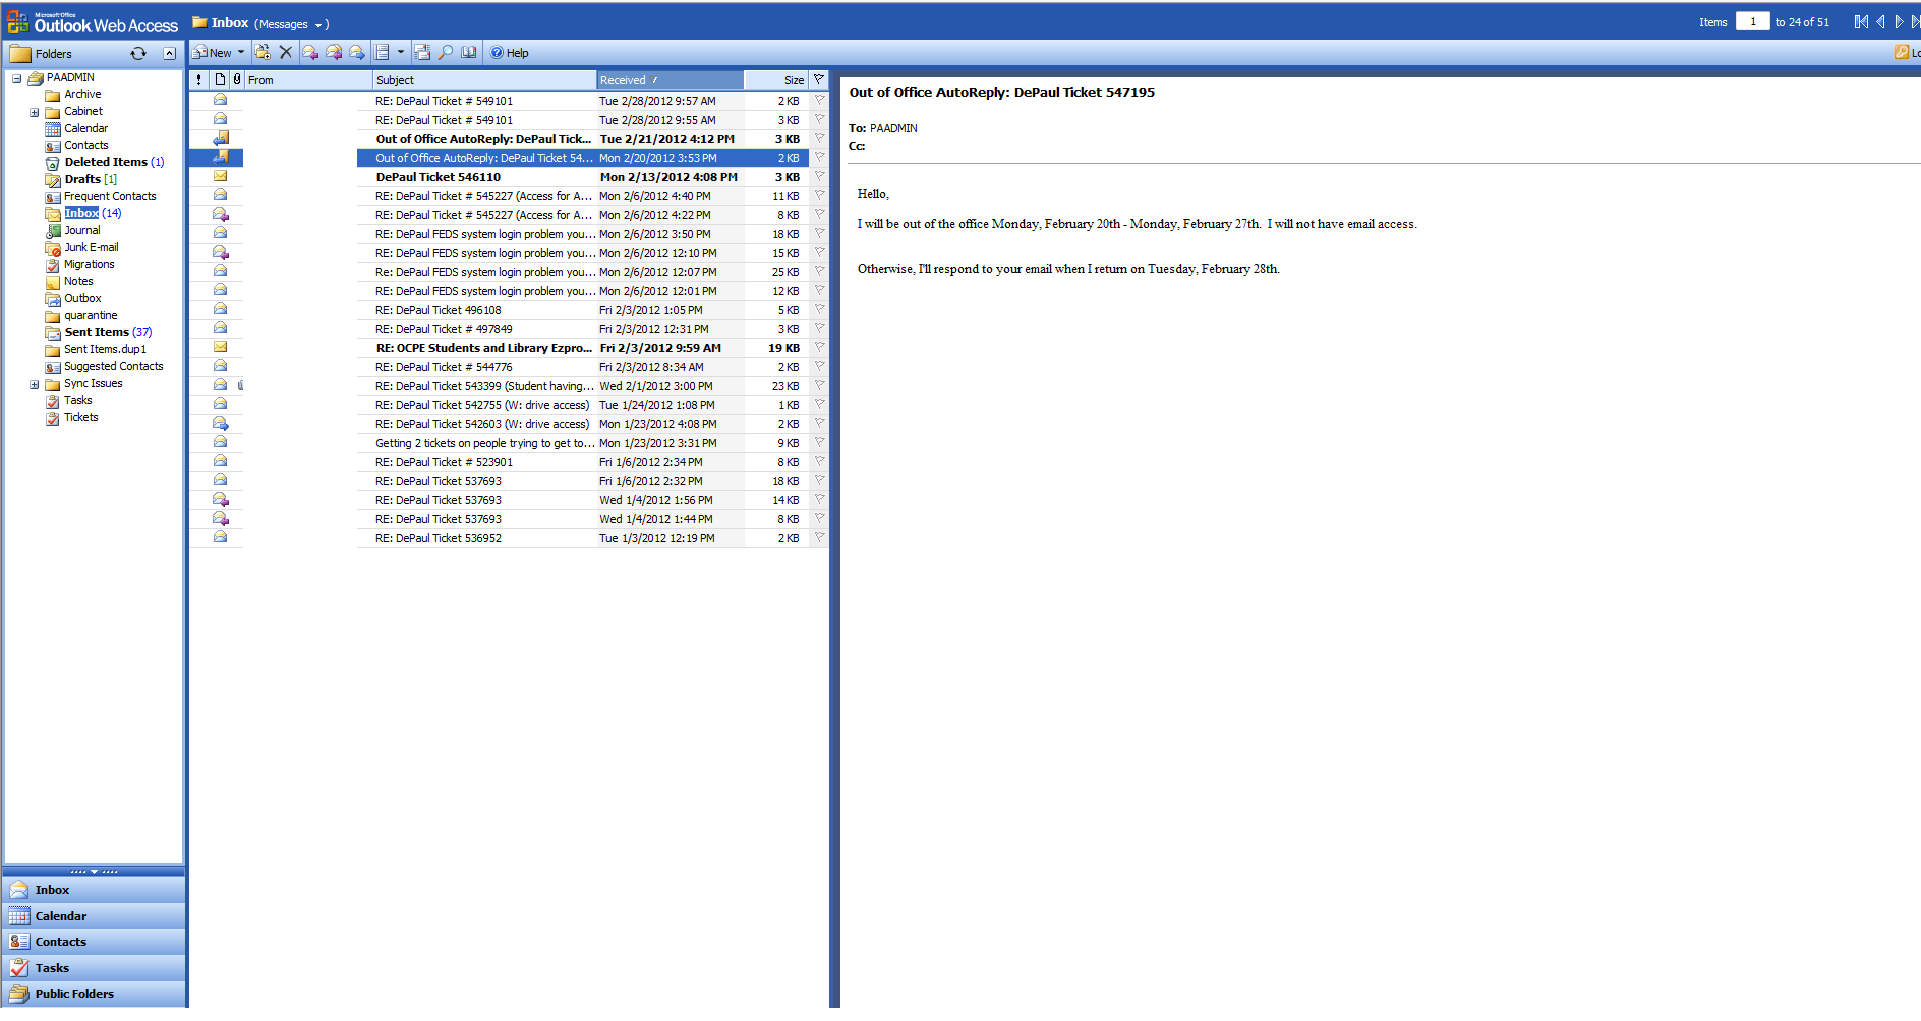Click the Reply to All toolbar icon
The height and width of the screenshot is (1021, 1921).
(334, 53)
